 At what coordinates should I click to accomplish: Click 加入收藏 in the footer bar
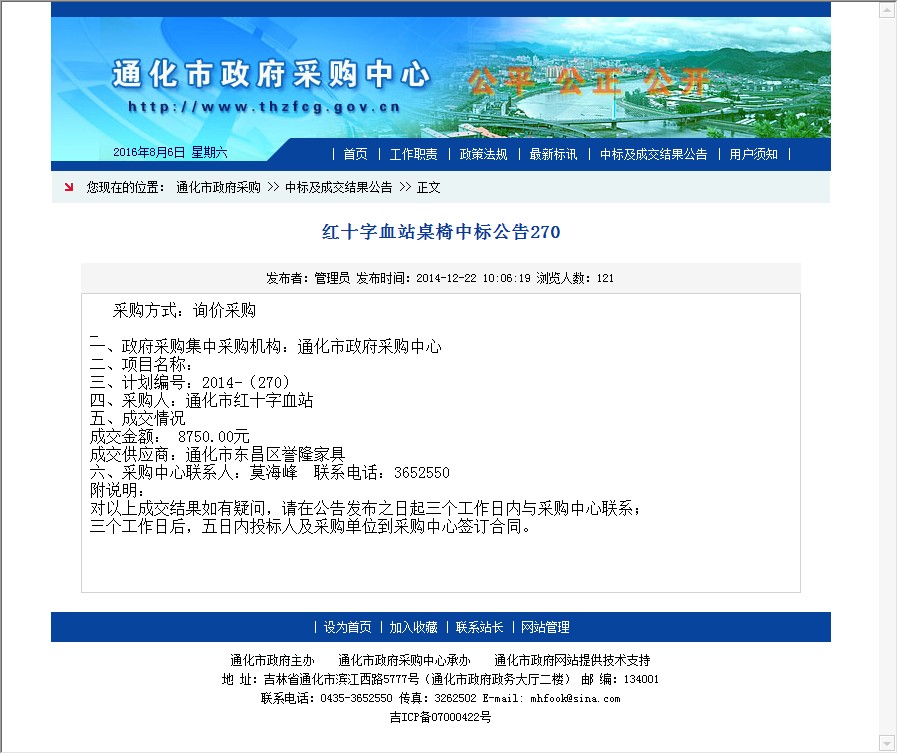[x=413, y=627]
